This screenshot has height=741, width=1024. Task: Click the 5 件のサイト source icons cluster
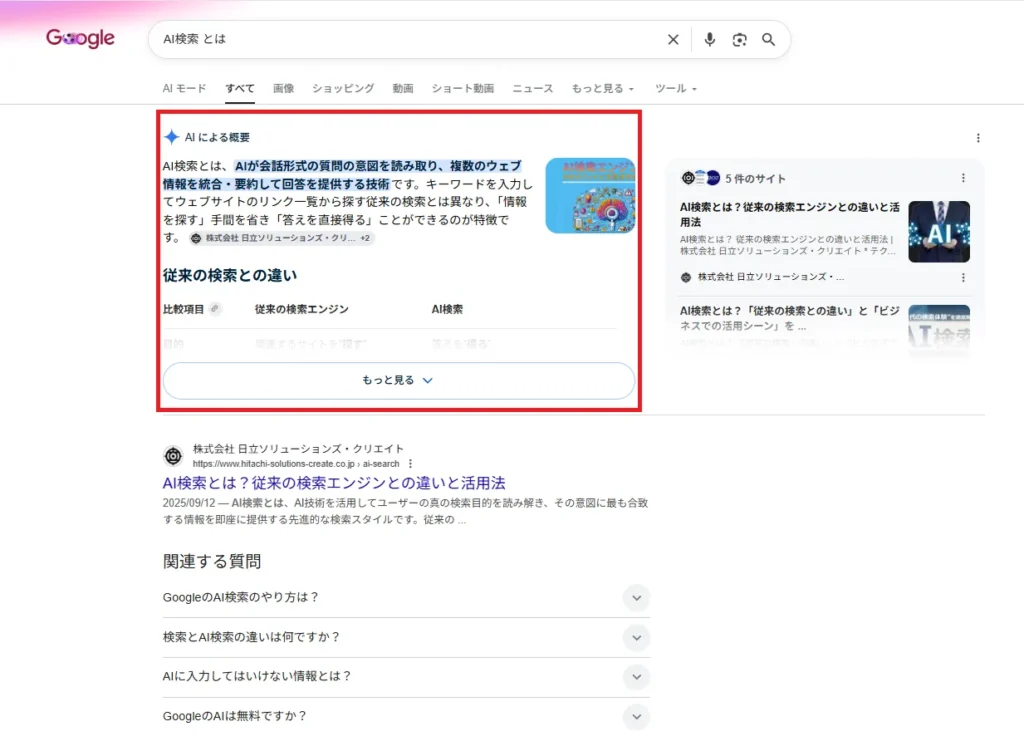(700, 178)
